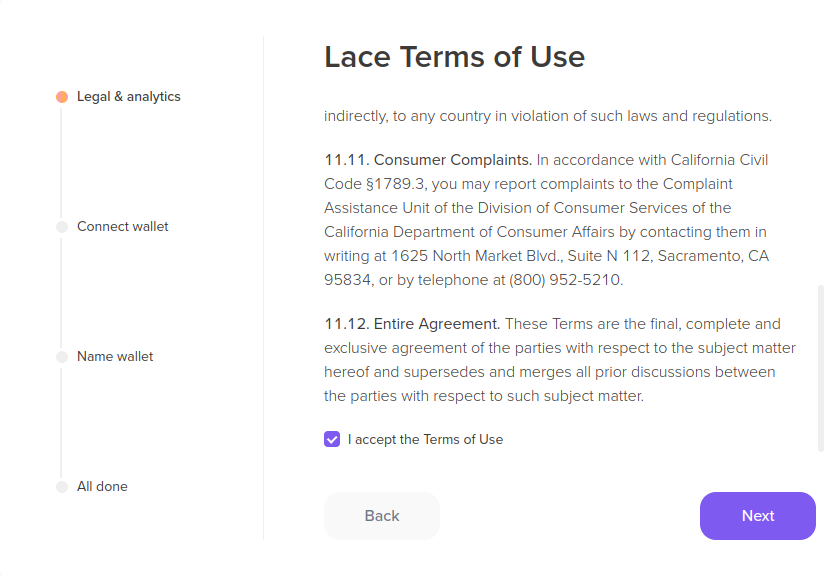Click the 11.12. Entire Agreement heading
Screen dimensions: 834x576
pyautogui.click(x=412, y=324)
